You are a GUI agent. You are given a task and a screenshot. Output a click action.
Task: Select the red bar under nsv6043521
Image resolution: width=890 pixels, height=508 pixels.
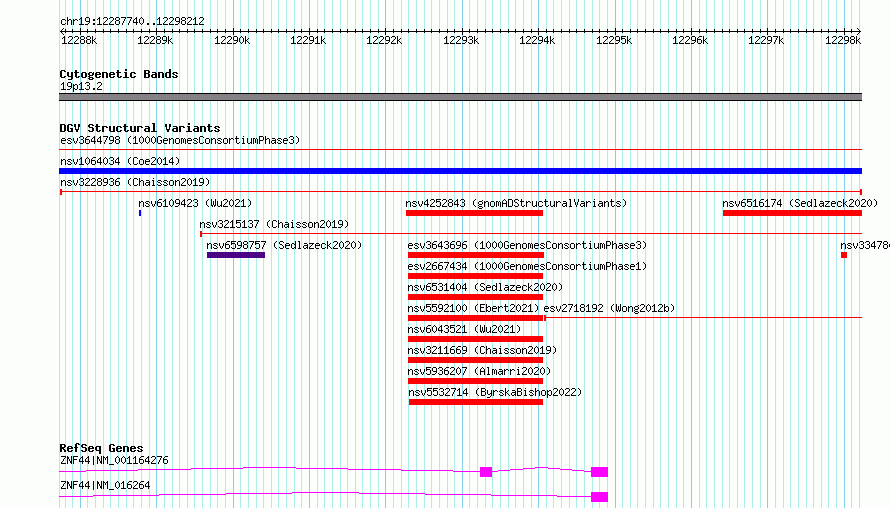[476, 339]
